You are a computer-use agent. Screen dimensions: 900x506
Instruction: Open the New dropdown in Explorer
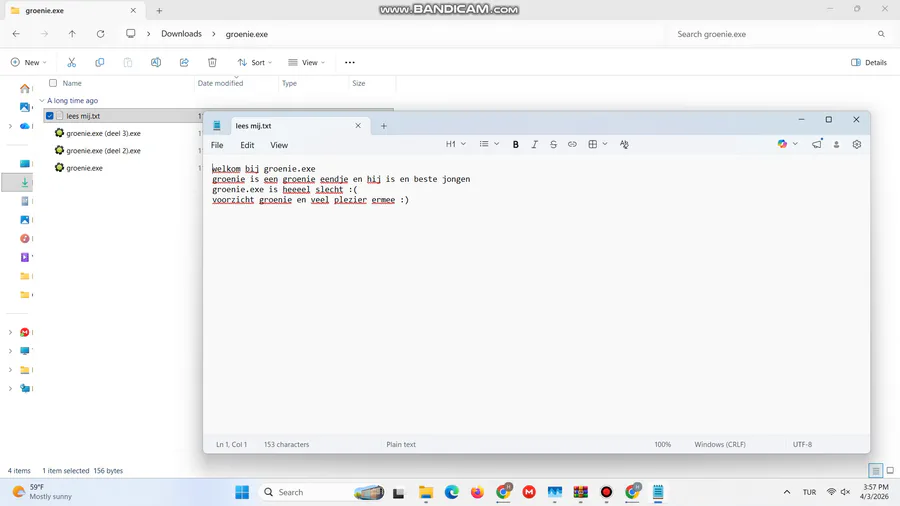point(28,63)
